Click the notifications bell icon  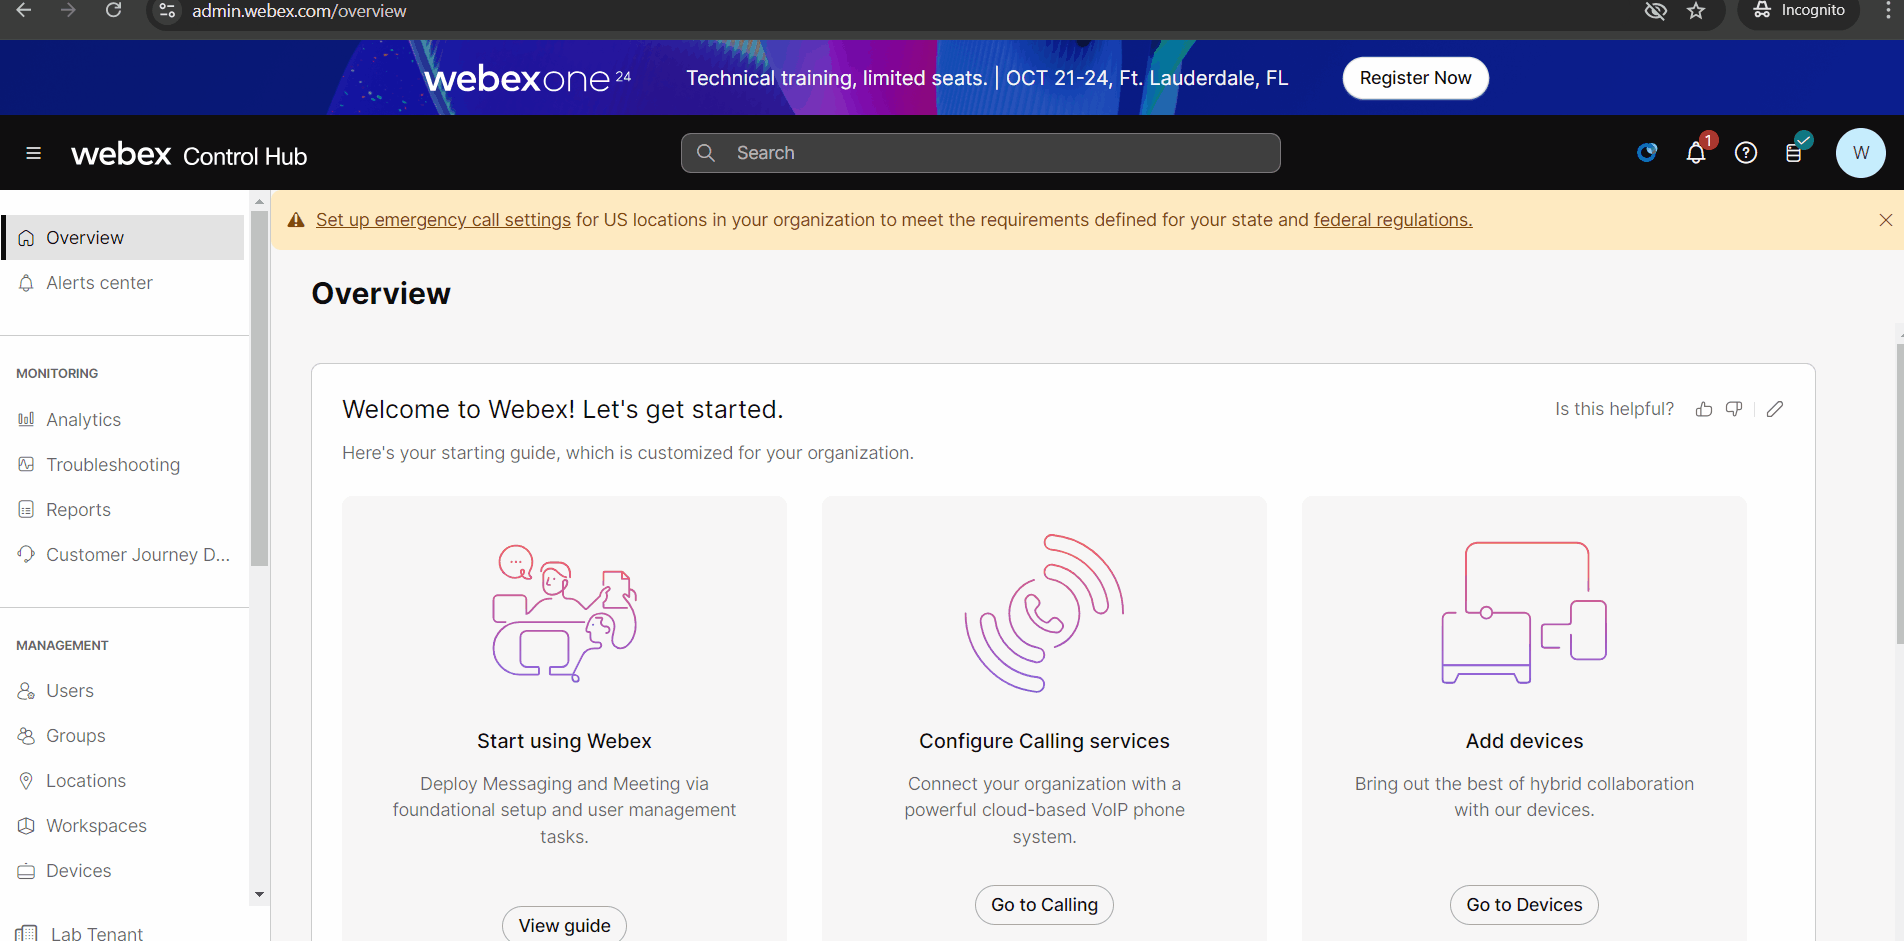point(1696,153)
